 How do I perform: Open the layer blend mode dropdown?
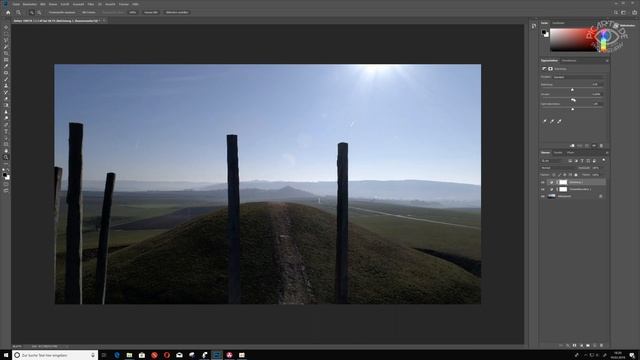pyautogui.click(x=558, y=168)
